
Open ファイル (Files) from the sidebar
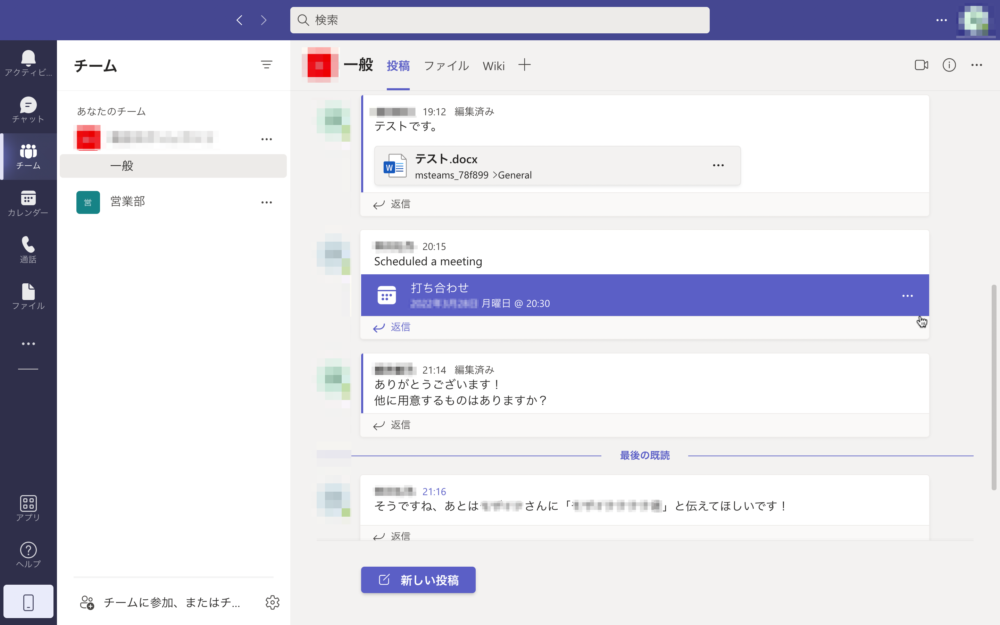click(x=27, y=295)
